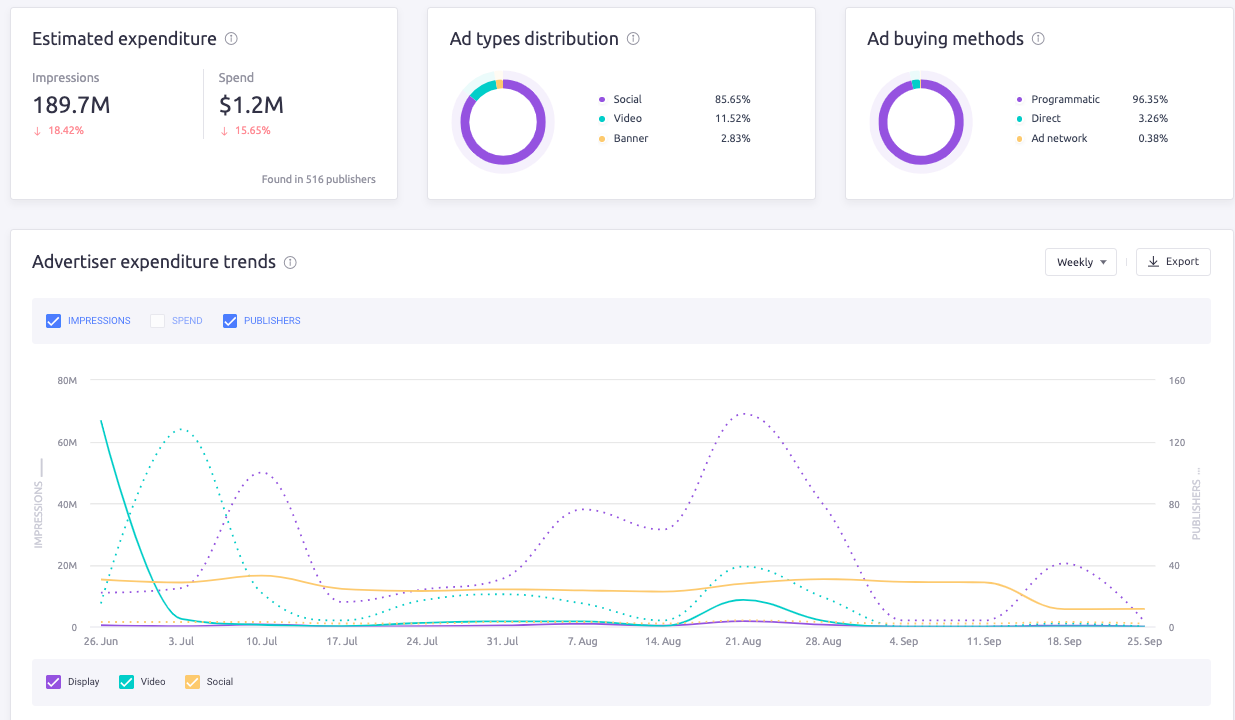Click the Found in 516 publishers link
The width and height of the screenshot is (1235, 720).
(316, 178)
